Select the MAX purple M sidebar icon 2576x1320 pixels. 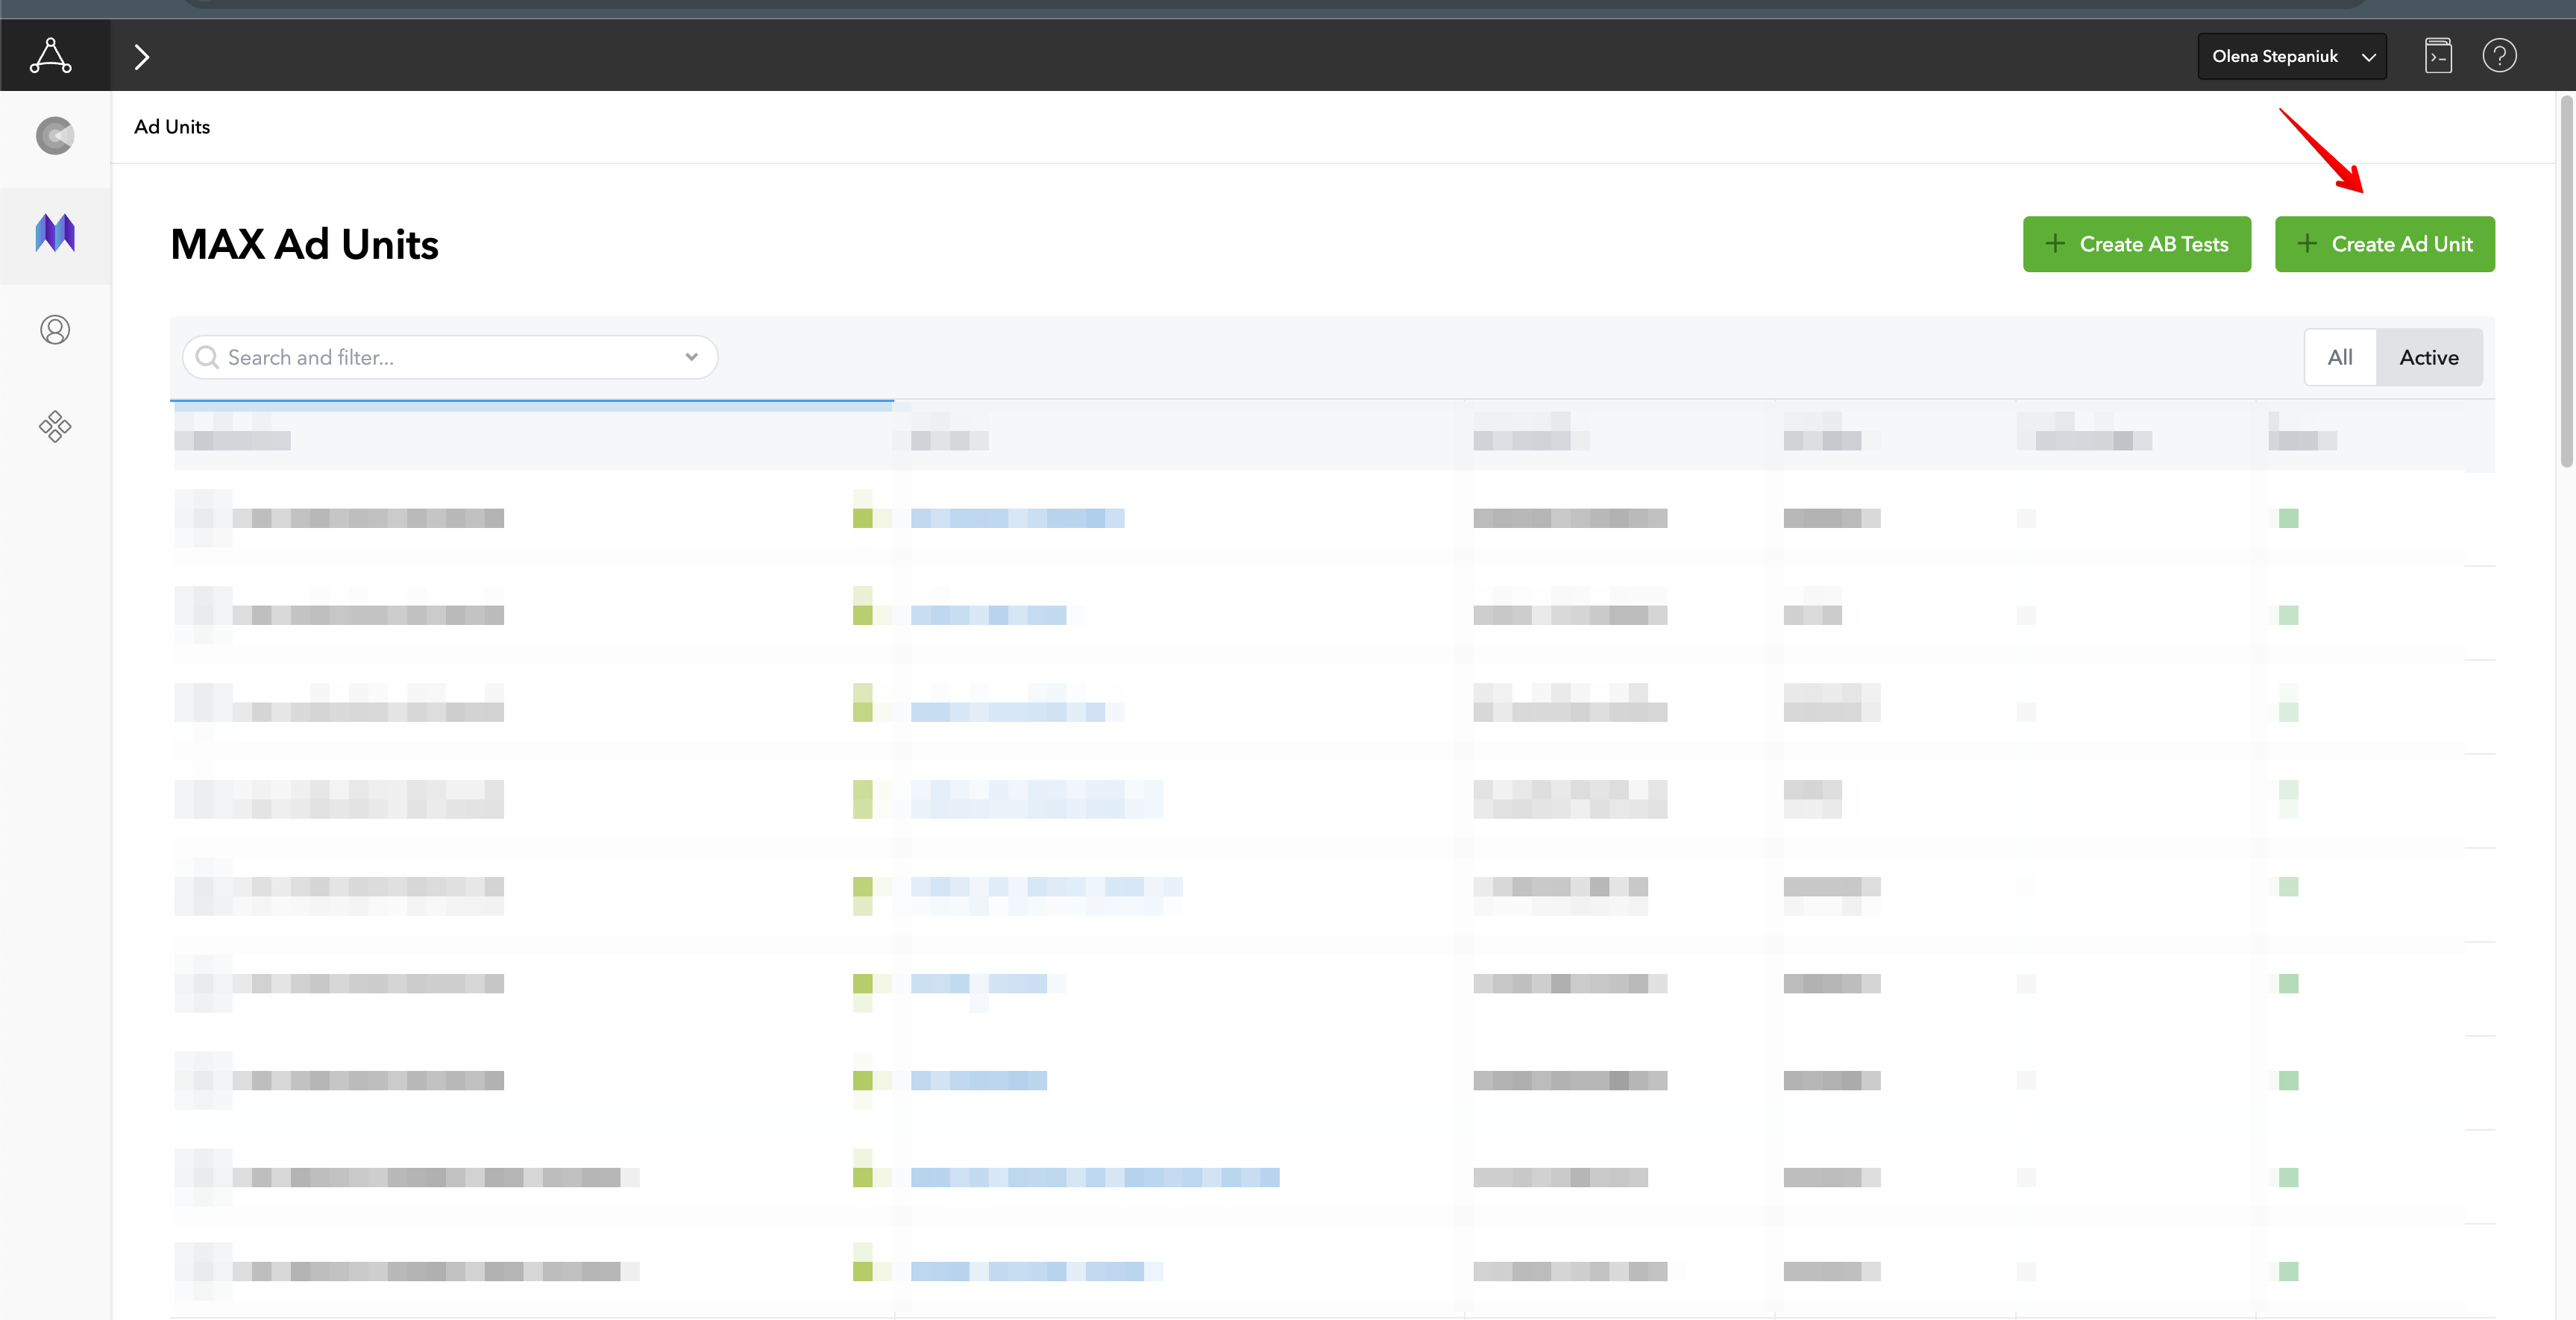point(55,233)
